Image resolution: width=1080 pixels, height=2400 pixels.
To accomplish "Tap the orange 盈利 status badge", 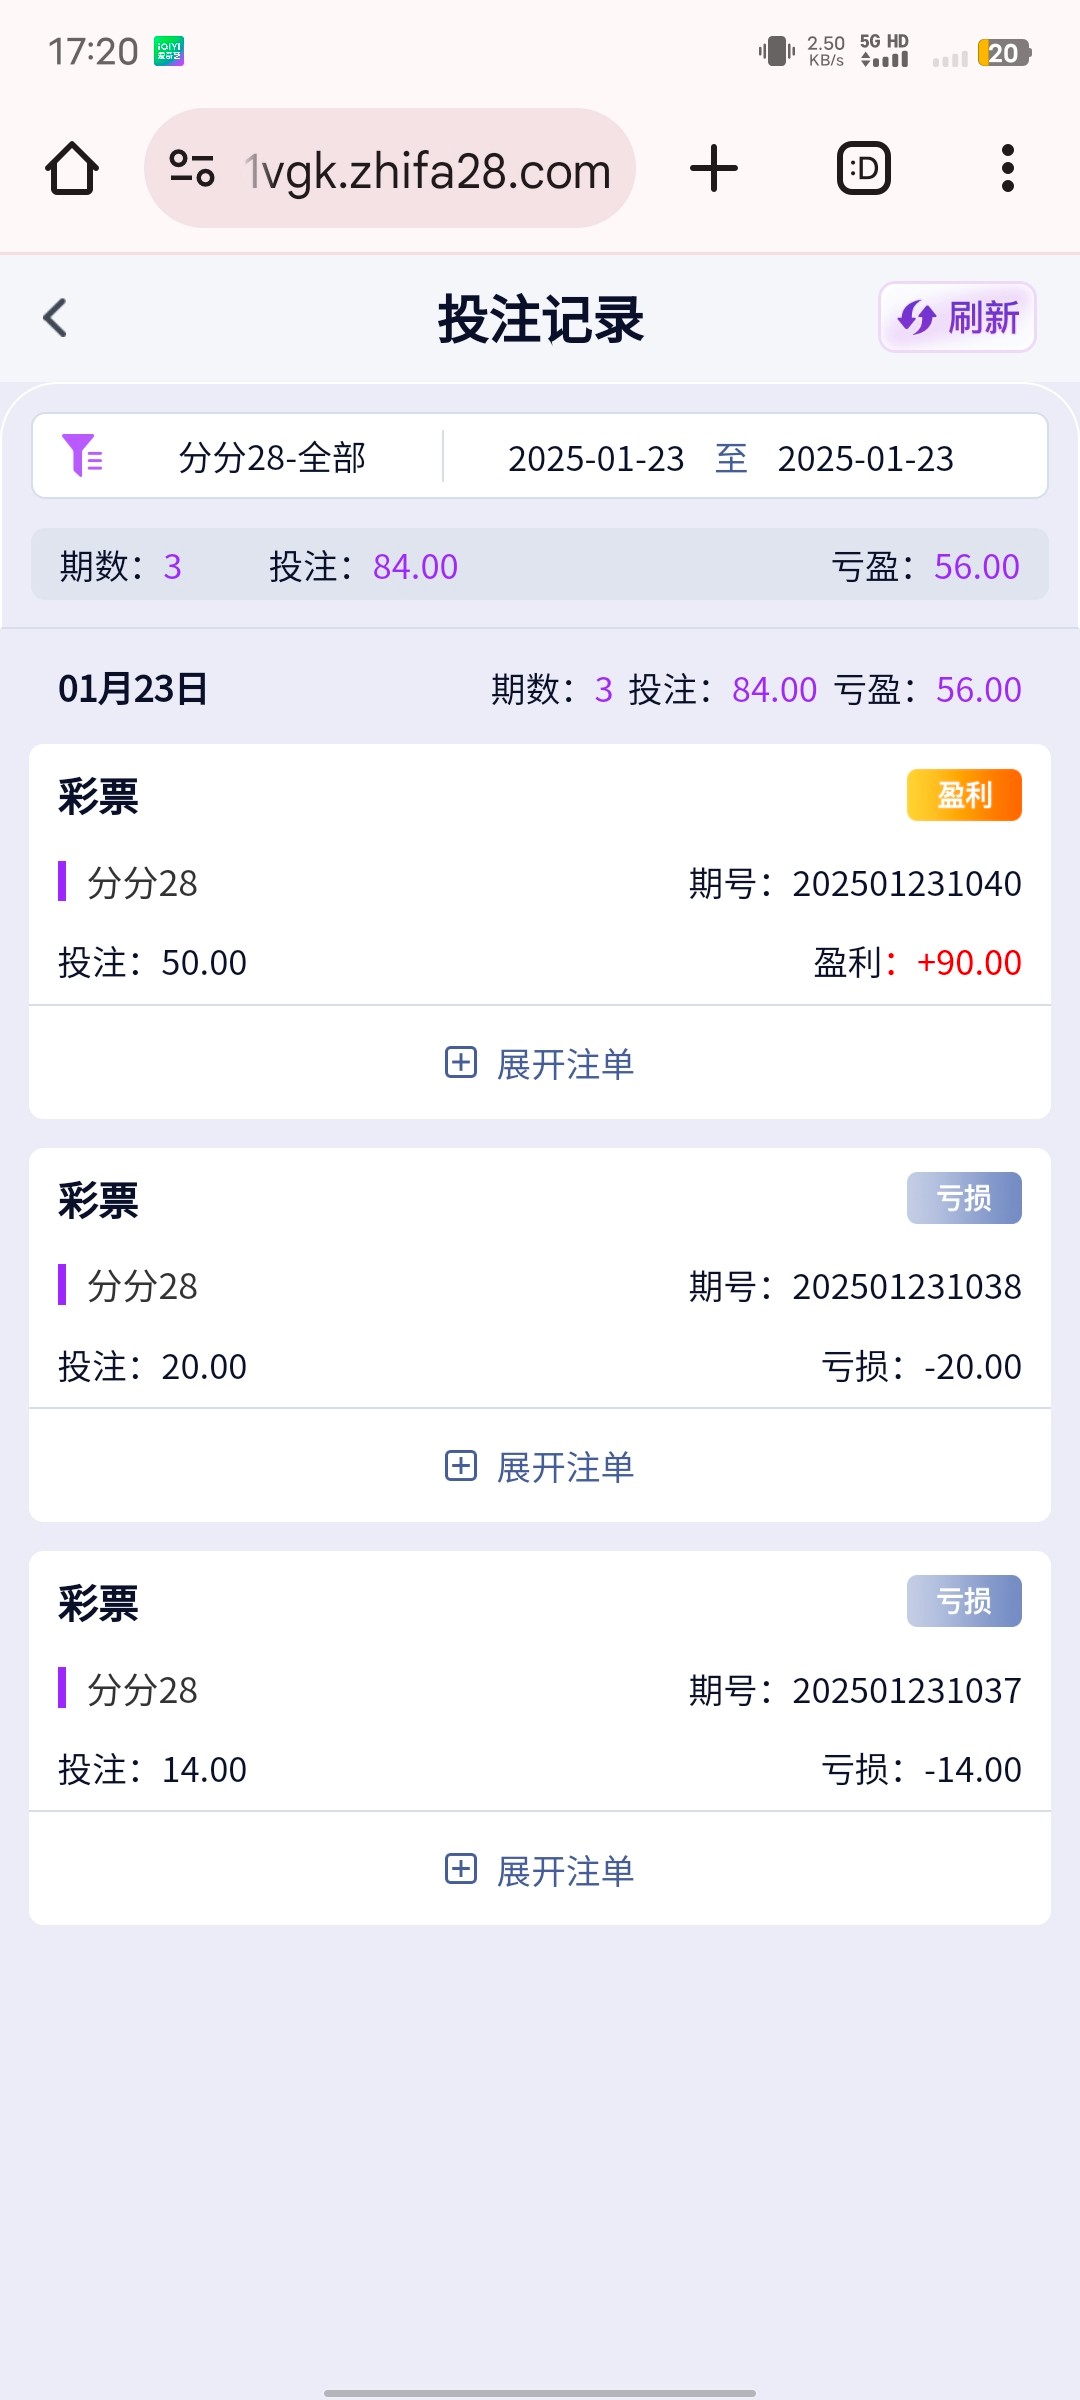I will 964,795.
